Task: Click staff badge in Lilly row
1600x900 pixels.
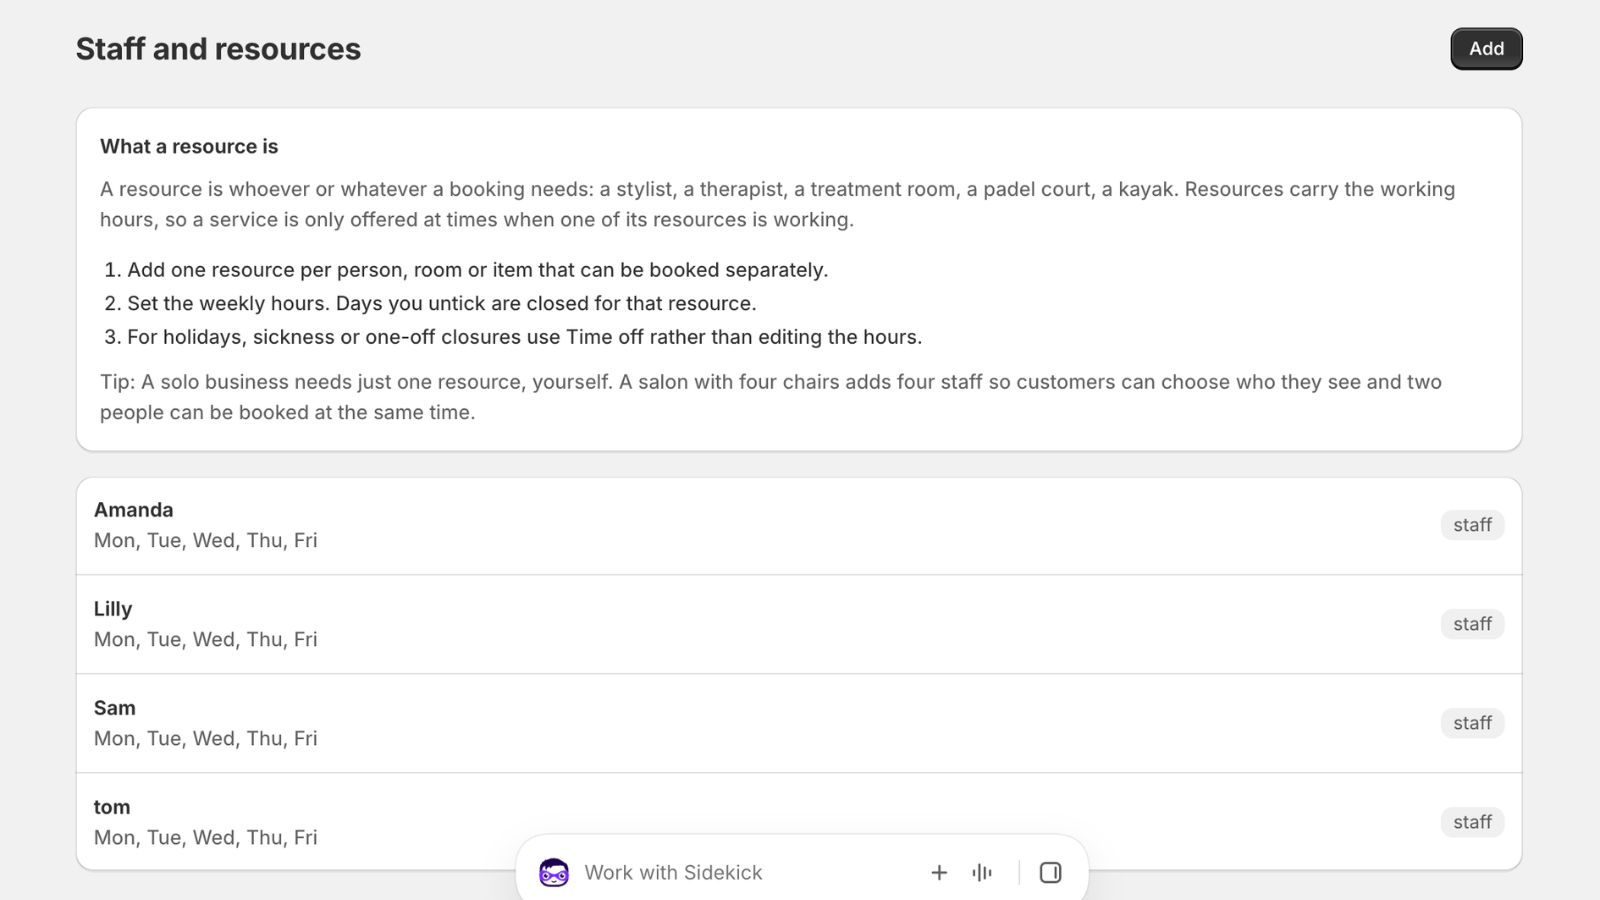Action: 1472,624
